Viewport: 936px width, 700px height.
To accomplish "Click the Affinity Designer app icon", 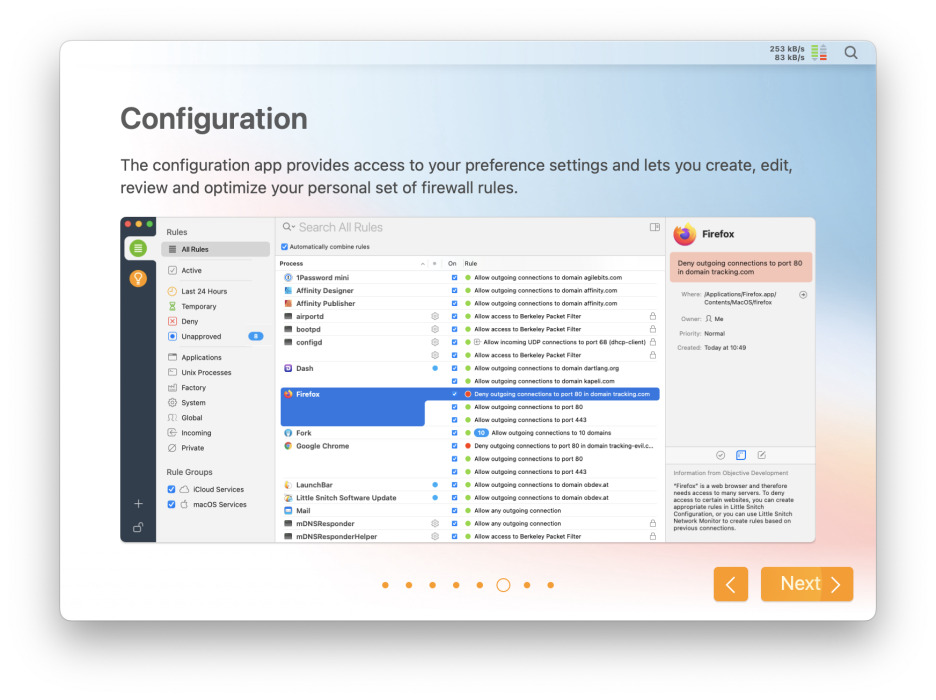I will (x=288, y=291).
